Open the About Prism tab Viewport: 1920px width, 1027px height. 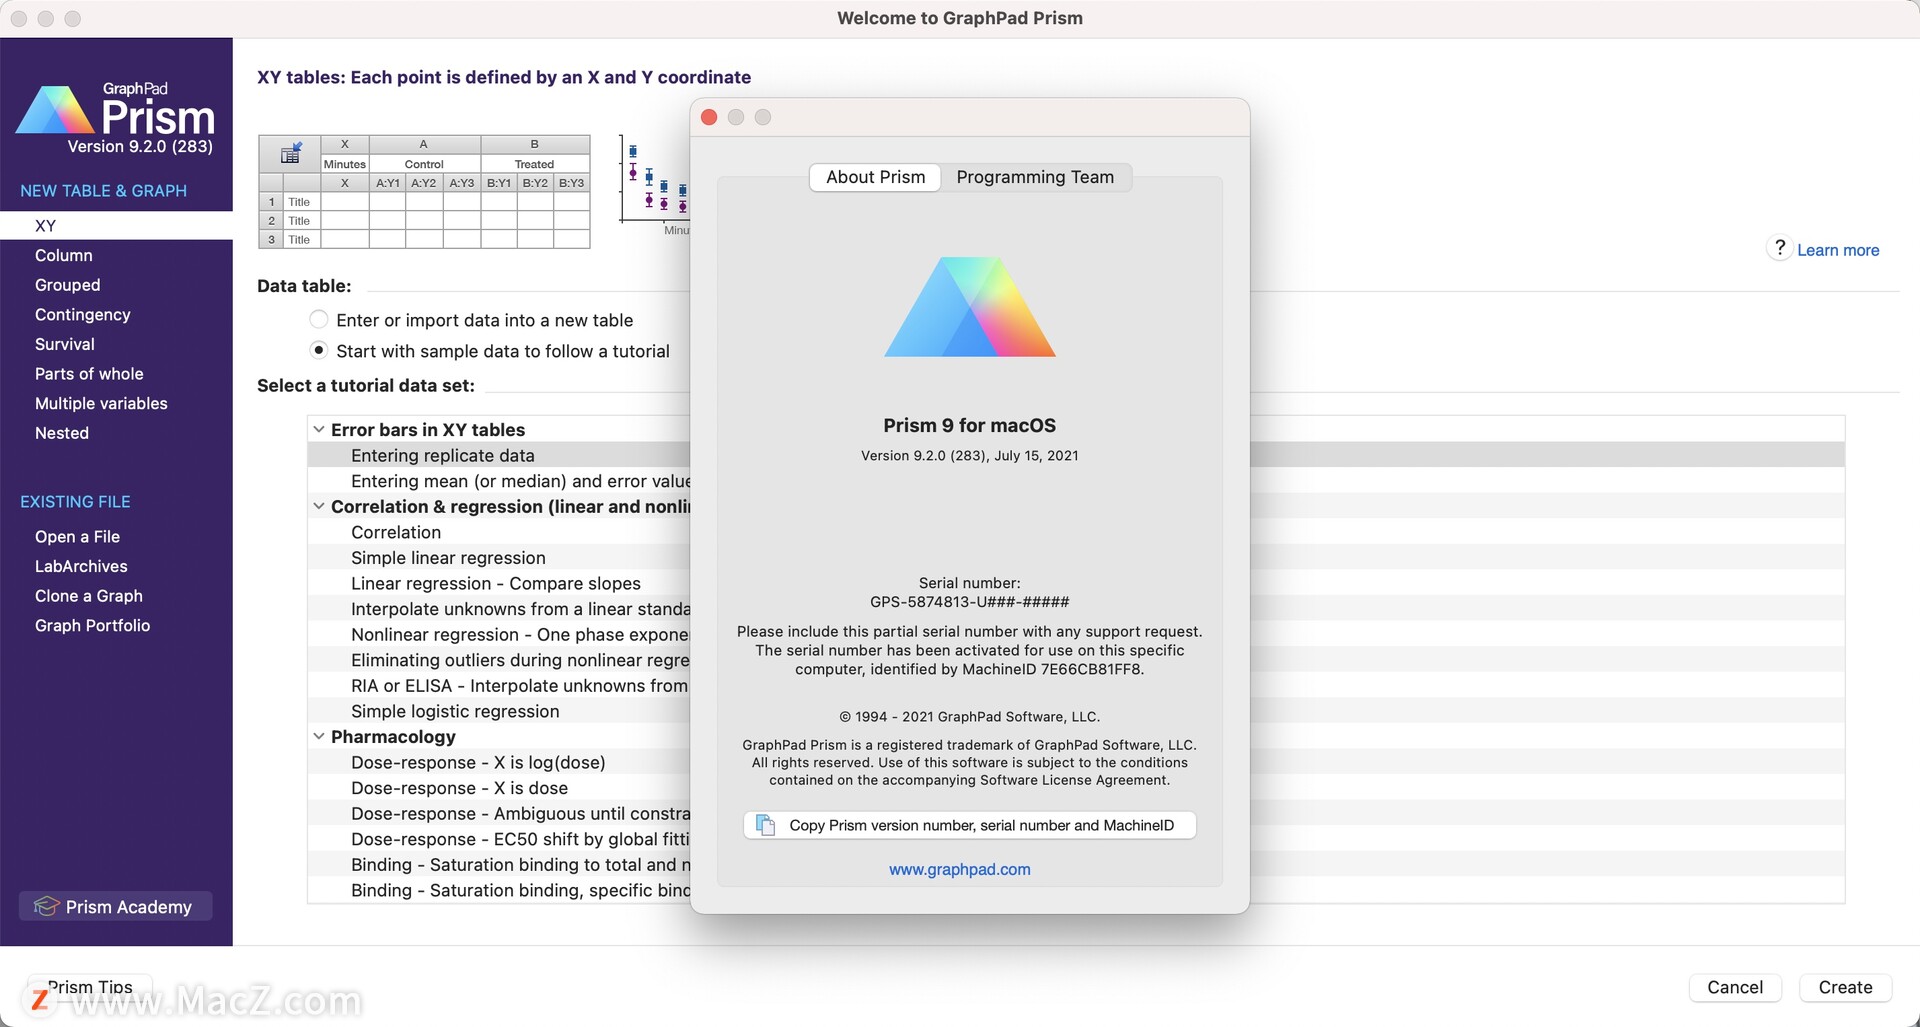[874, 177]
